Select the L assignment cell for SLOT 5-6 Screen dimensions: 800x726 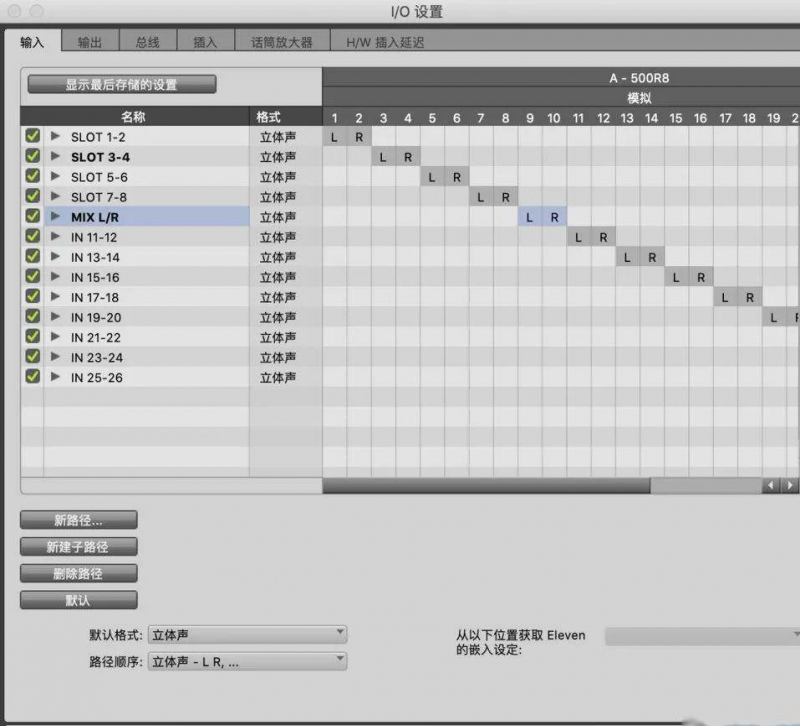pyautogui.click(x=432, y=177)
